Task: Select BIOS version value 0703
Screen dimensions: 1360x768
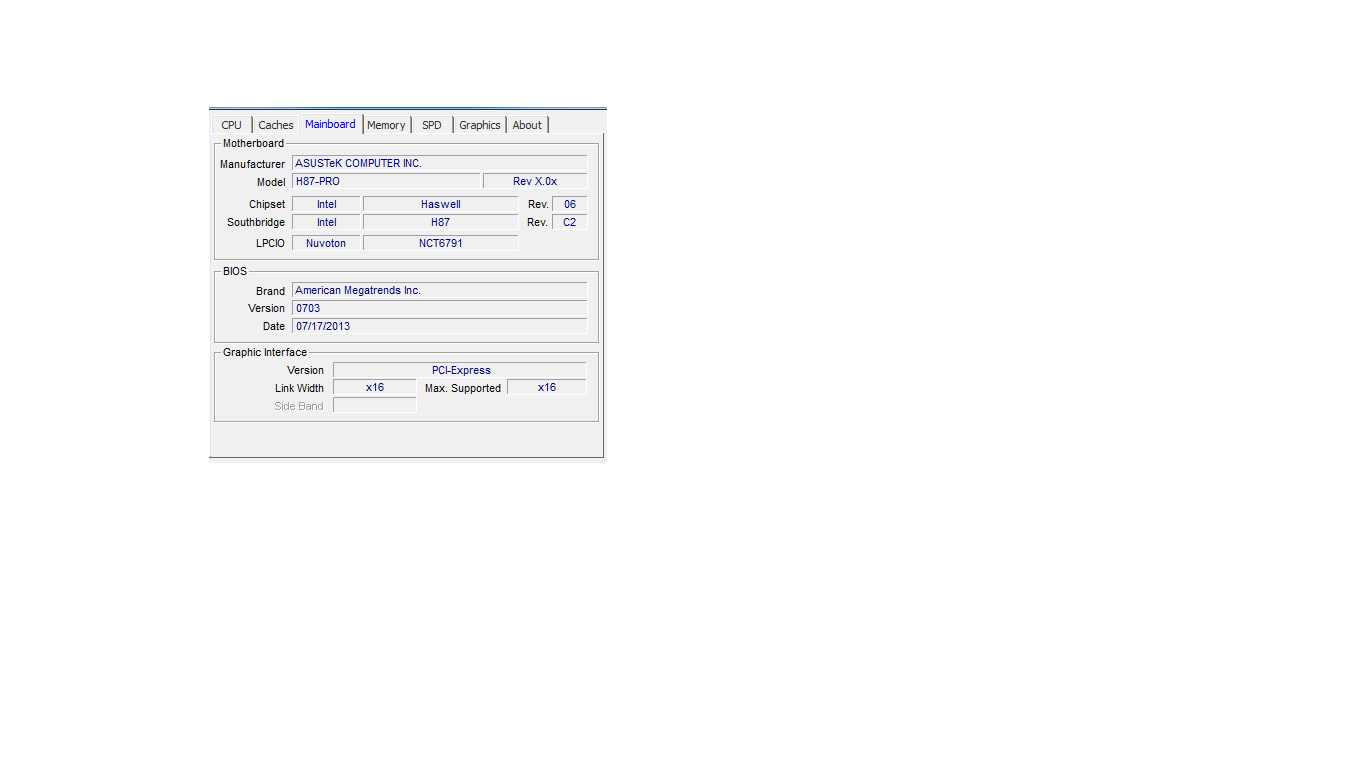Action: [x=440, y=308]
